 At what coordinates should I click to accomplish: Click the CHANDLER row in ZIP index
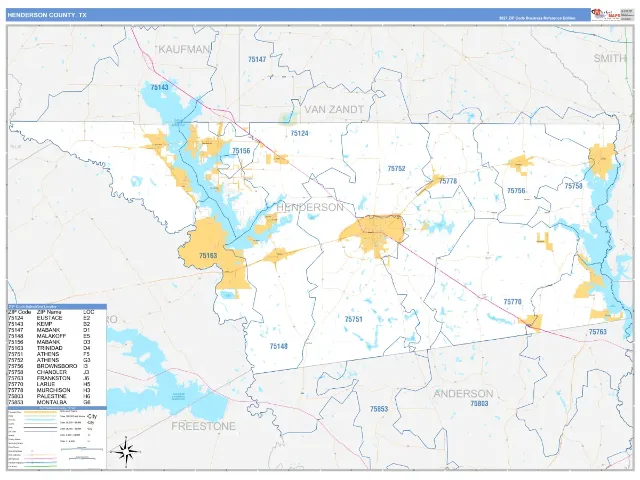click(x=57, y=372)
